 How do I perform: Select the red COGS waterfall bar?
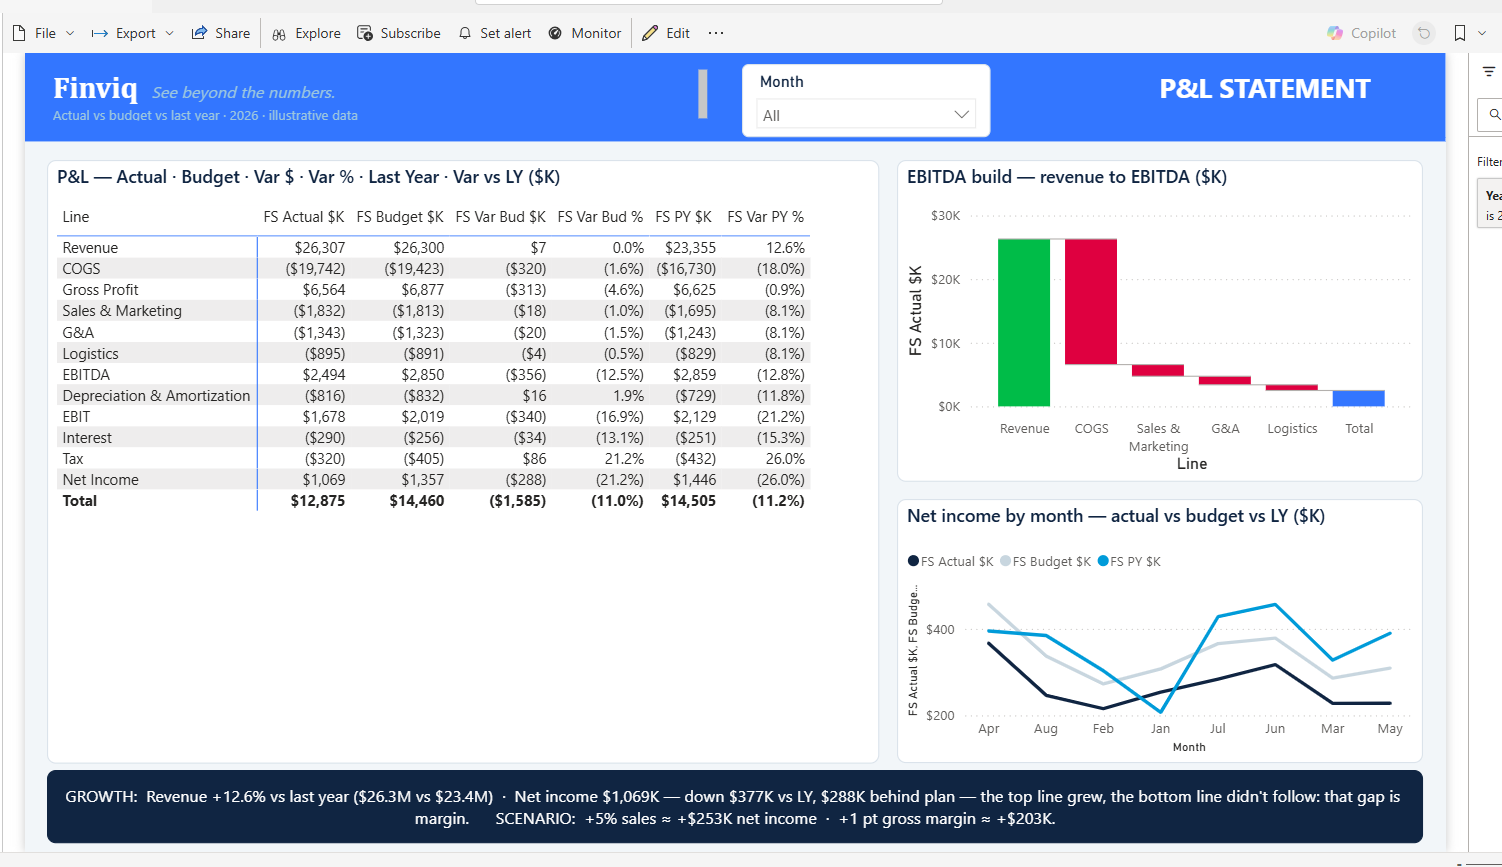[1091, 302]
